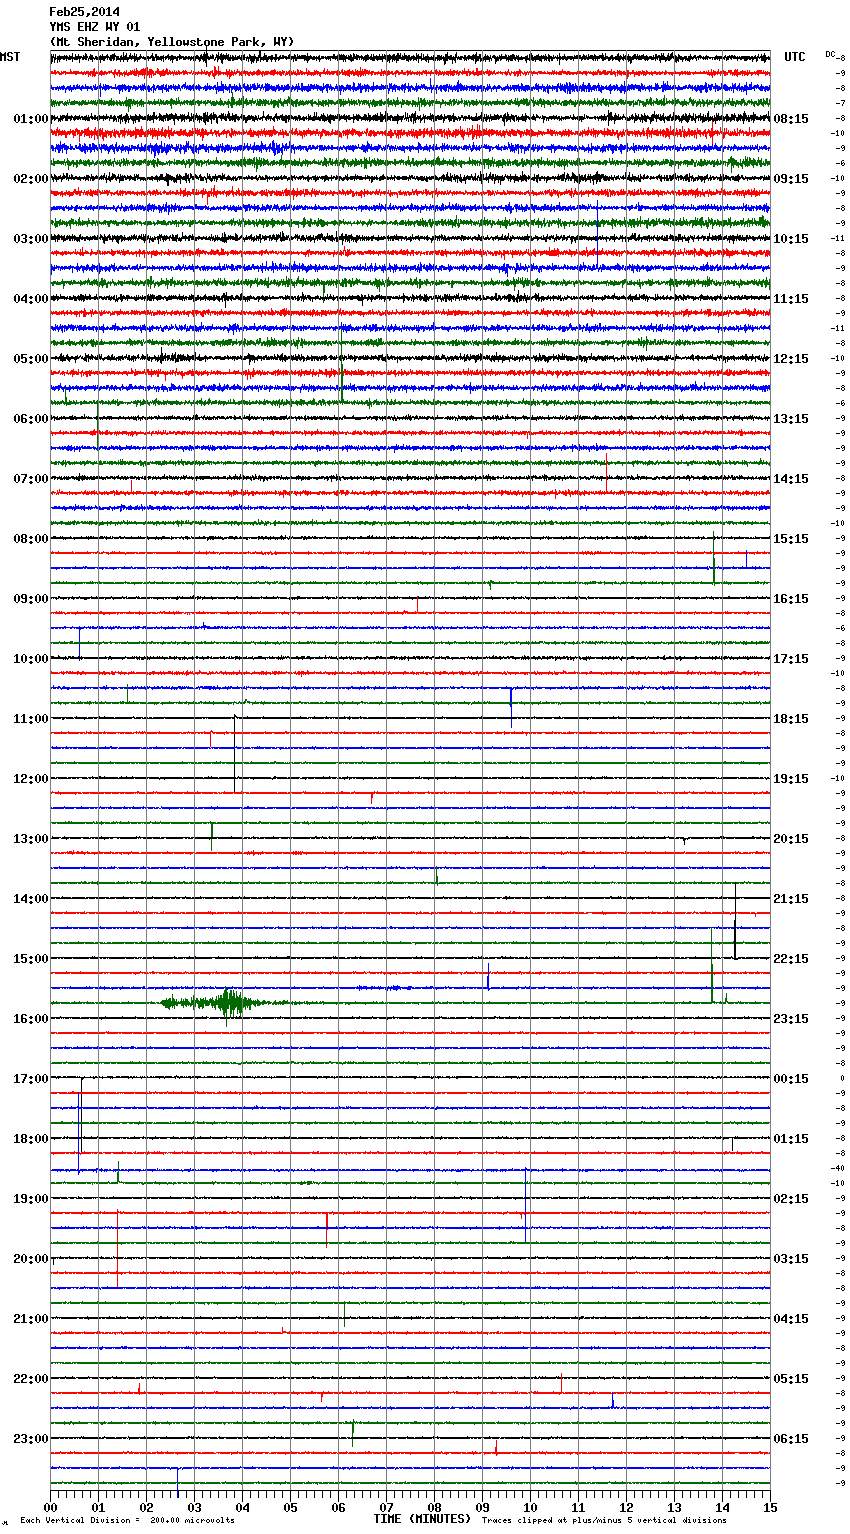Click minute 15 on the bottom axis
This screenshot has height=1534, width=850.
[x=770, y=1508]
